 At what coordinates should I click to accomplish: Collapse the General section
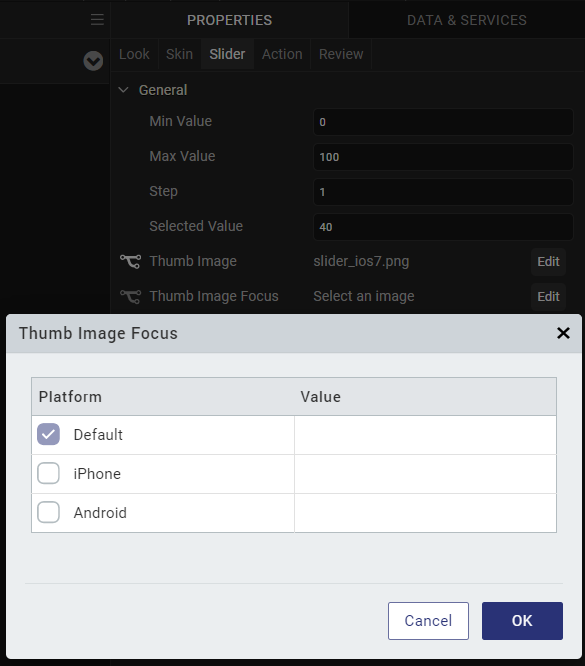(x=124, y=90)
